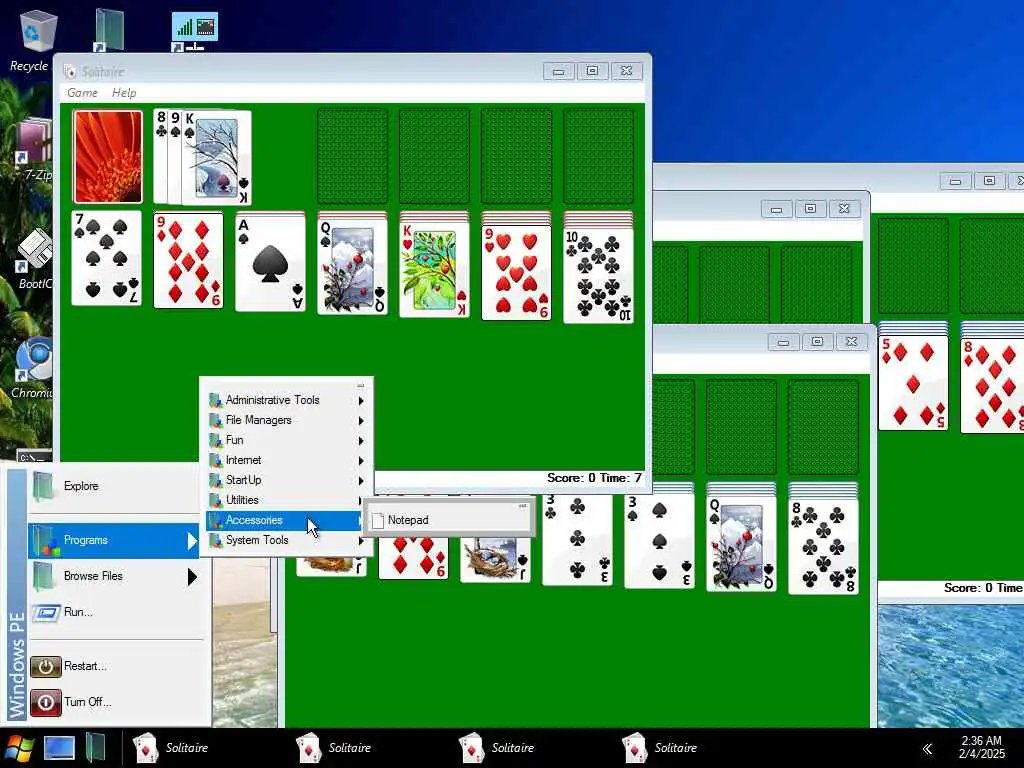Launch Notepad from Accessories submenu
Image resolution: width=1024 pixels, height=768 pixels.
click(x=449, y=520)
